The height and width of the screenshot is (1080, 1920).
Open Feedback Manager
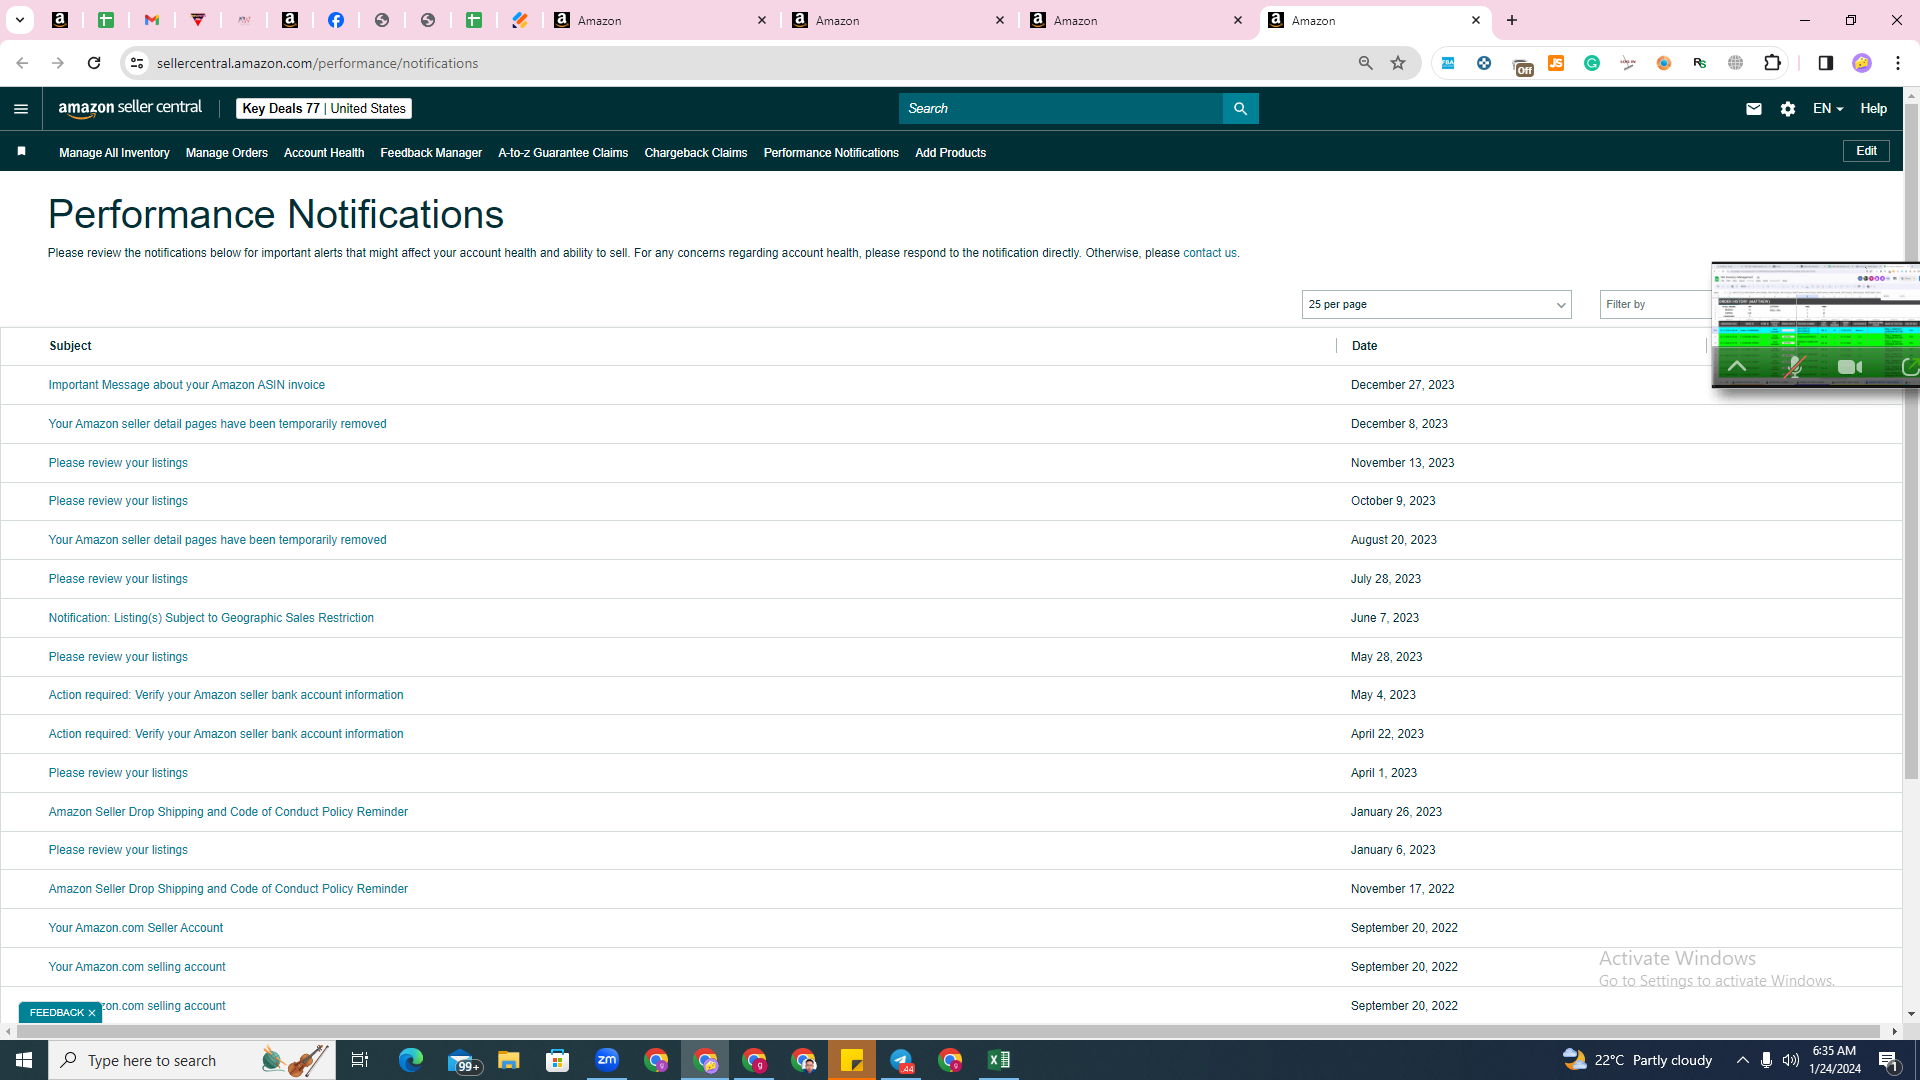pos(431,153)
